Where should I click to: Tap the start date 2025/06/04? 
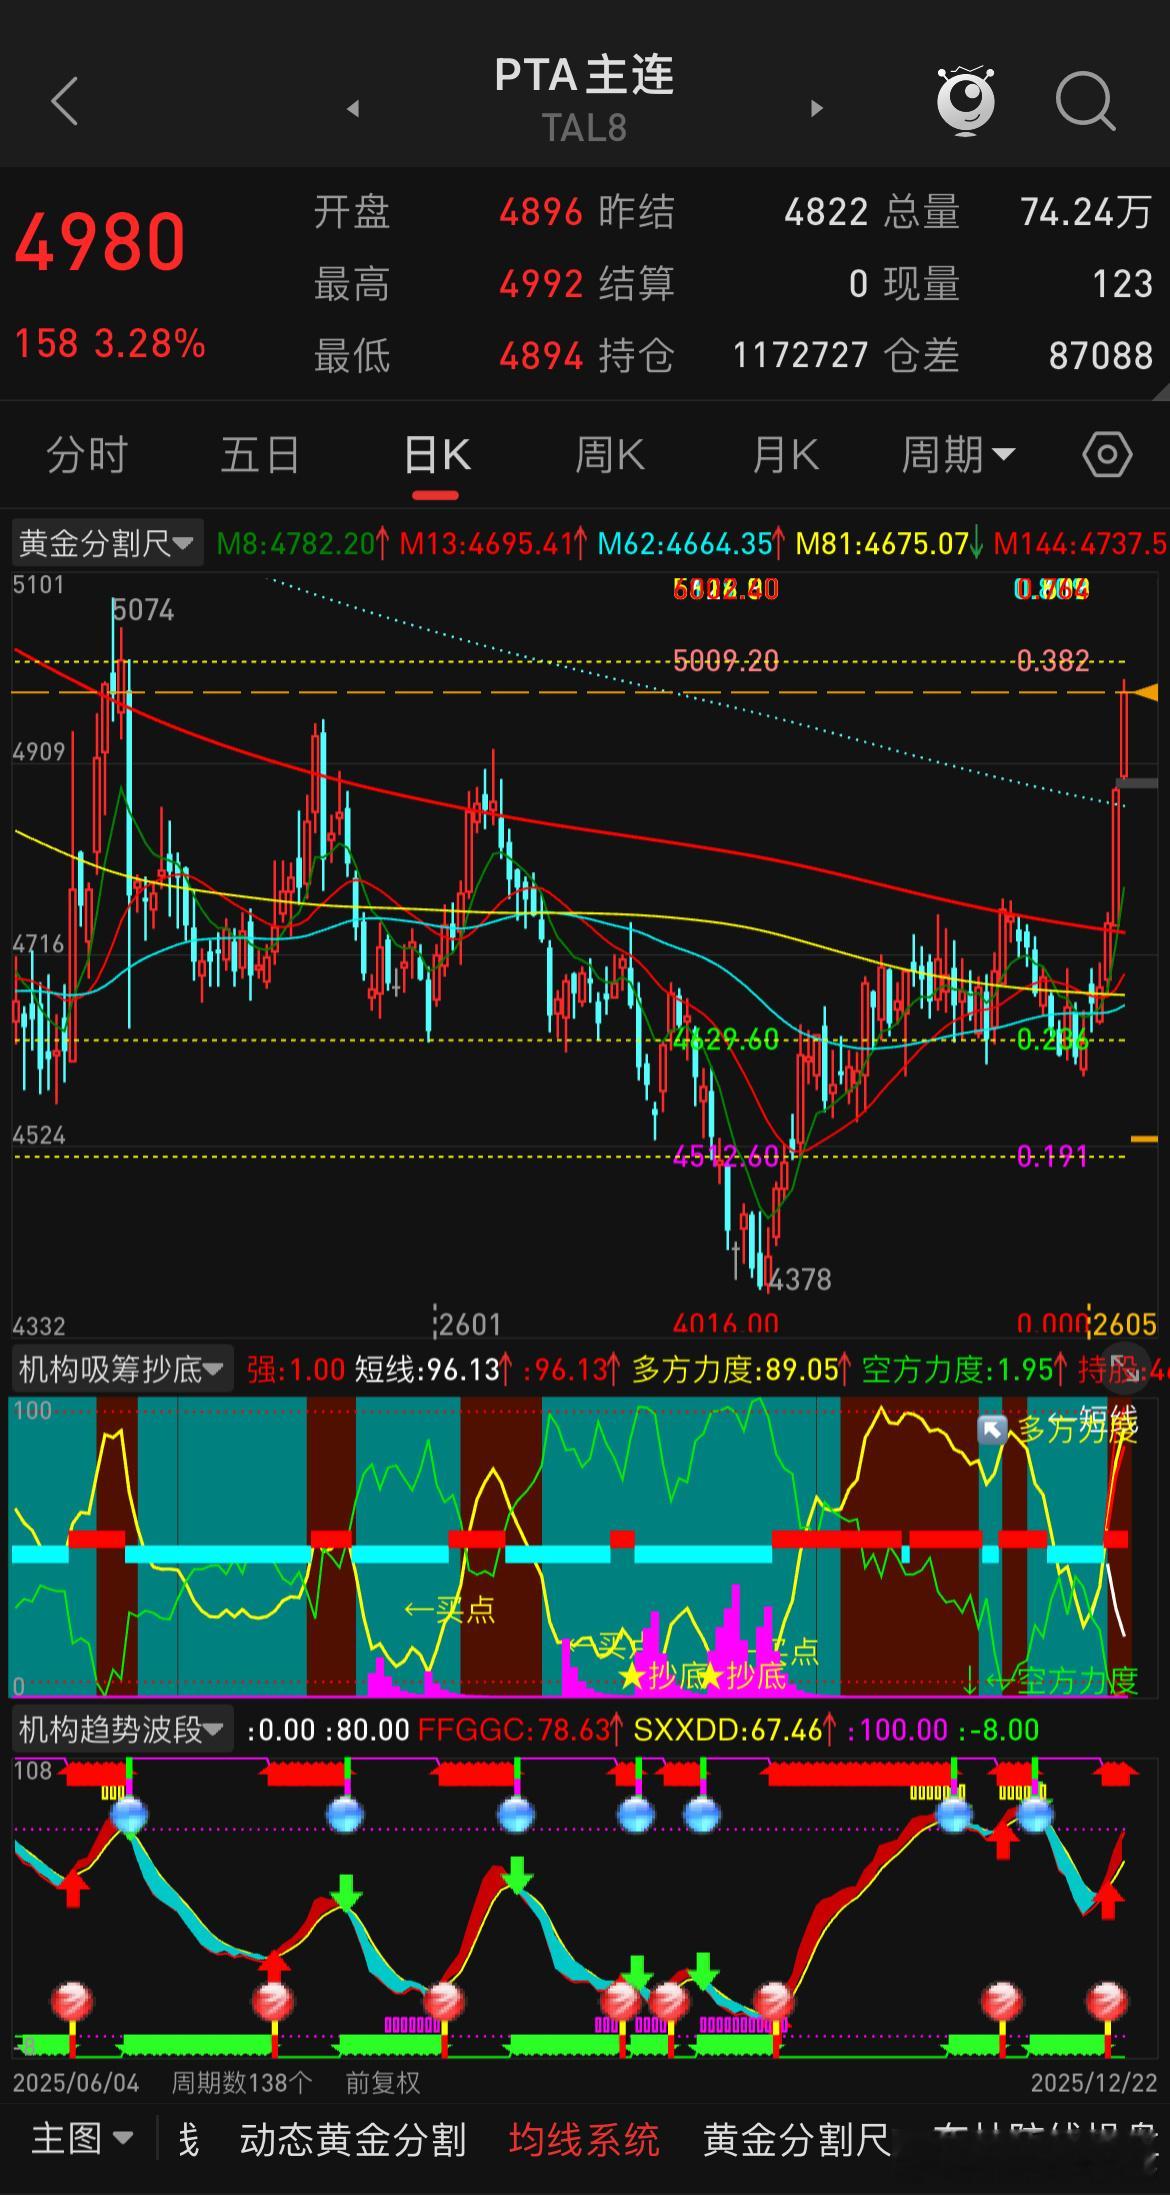tap(76, 2082)
